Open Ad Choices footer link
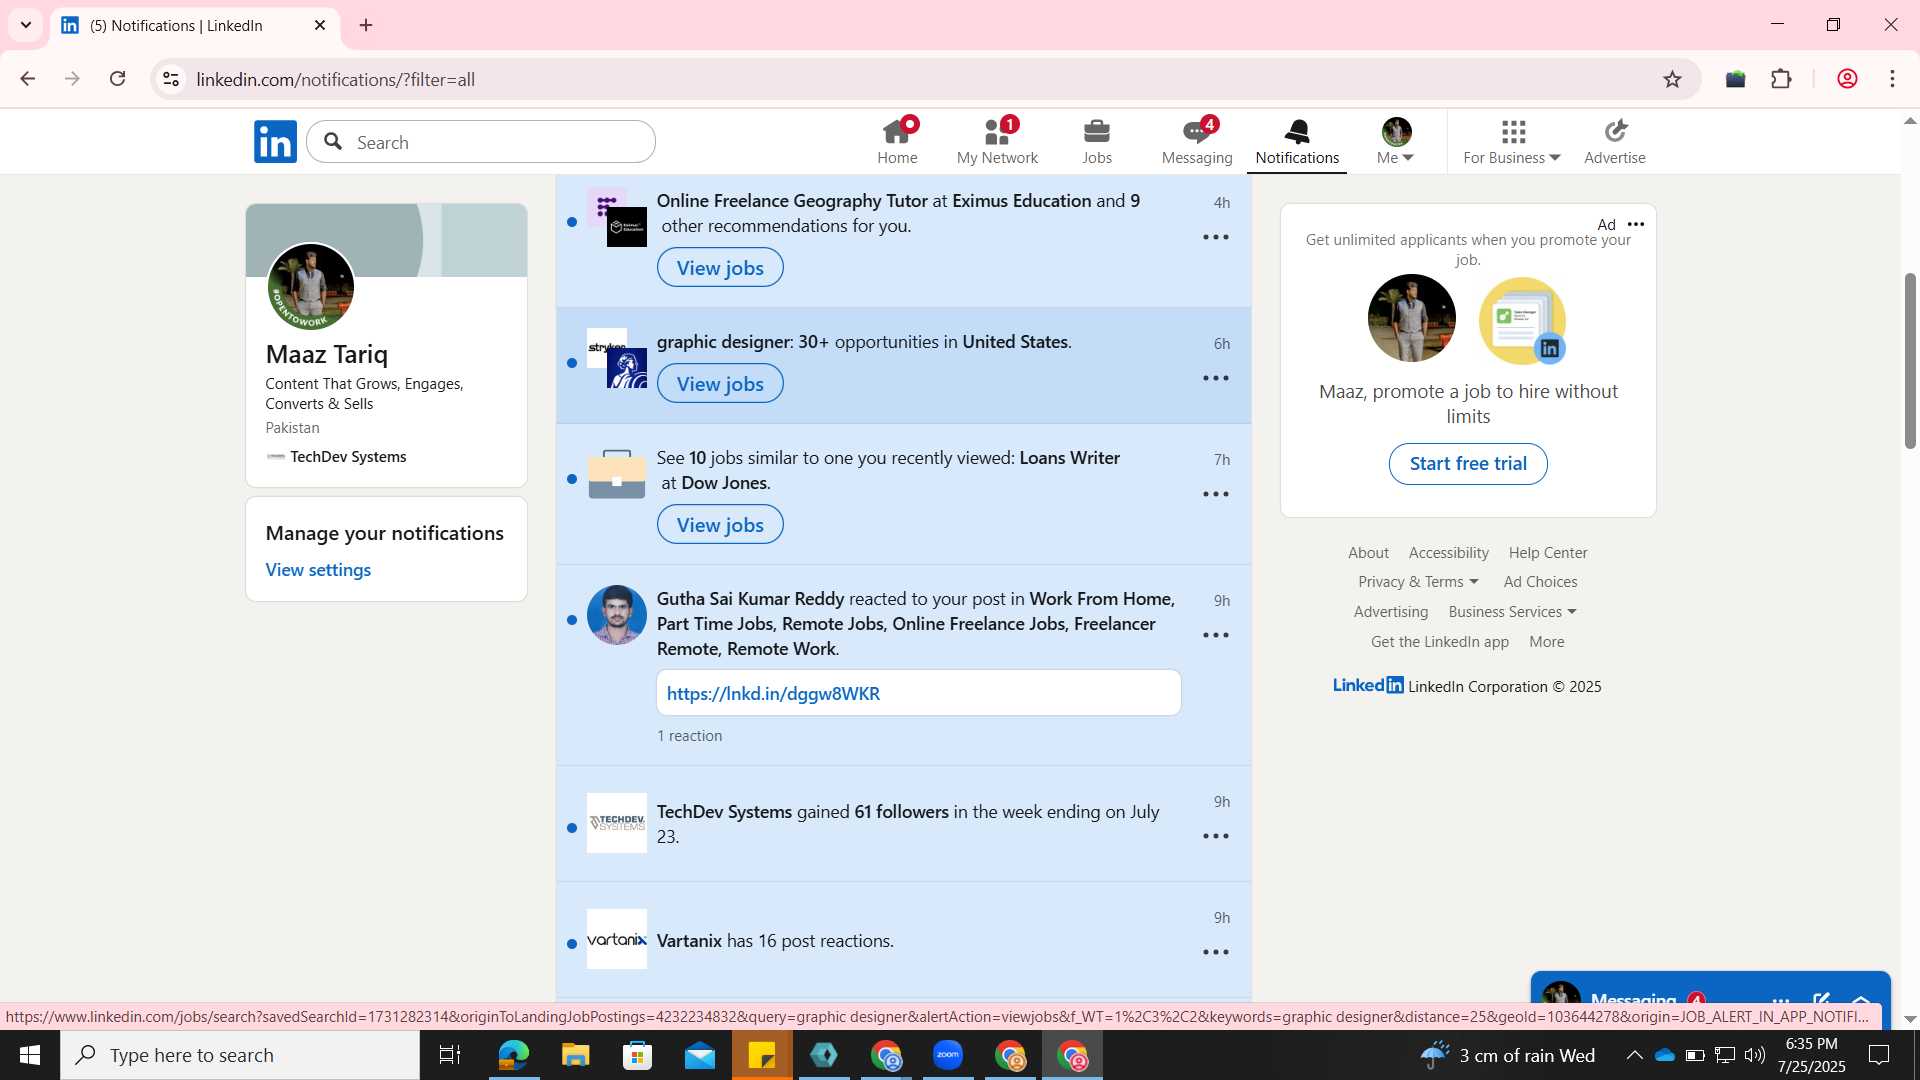 [1540, 582]
